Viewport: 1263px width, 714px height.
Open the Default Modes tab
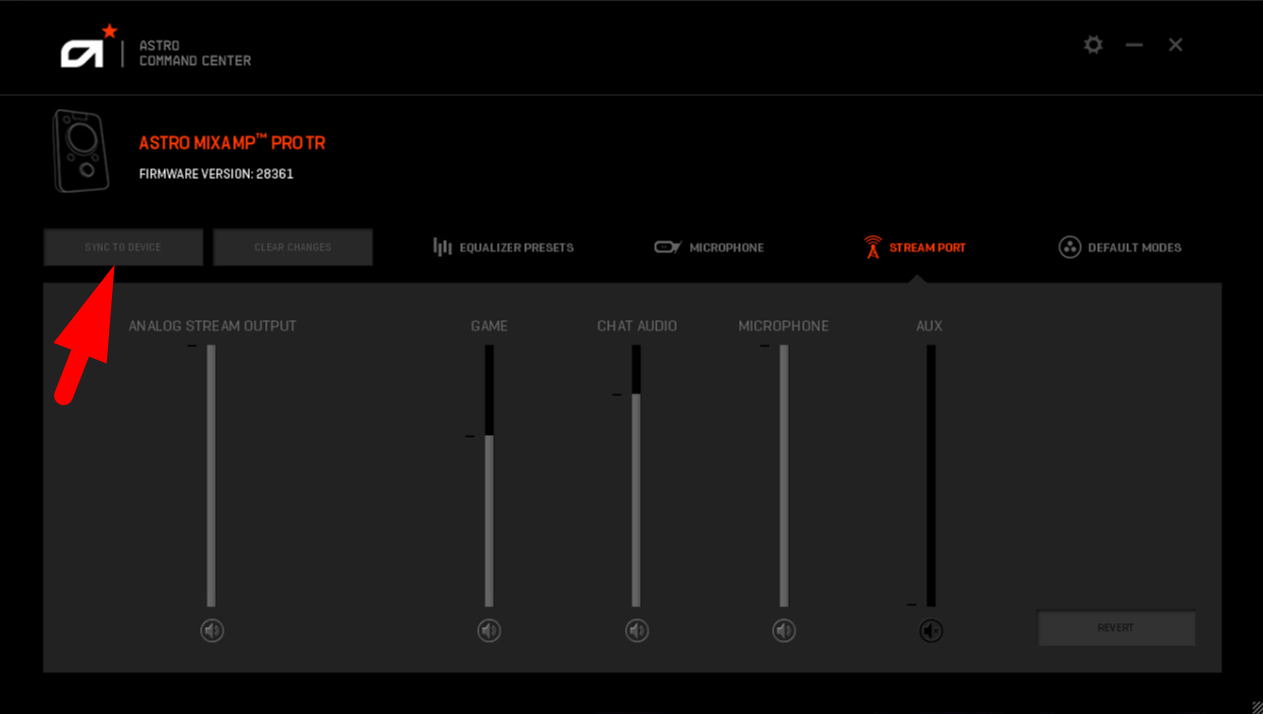pyautogui.click(x=1120, y=247)
